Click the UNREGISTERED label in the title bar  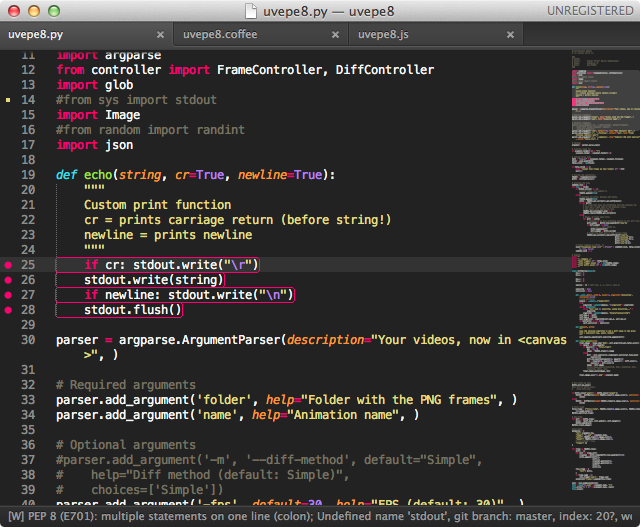point(590,11)
